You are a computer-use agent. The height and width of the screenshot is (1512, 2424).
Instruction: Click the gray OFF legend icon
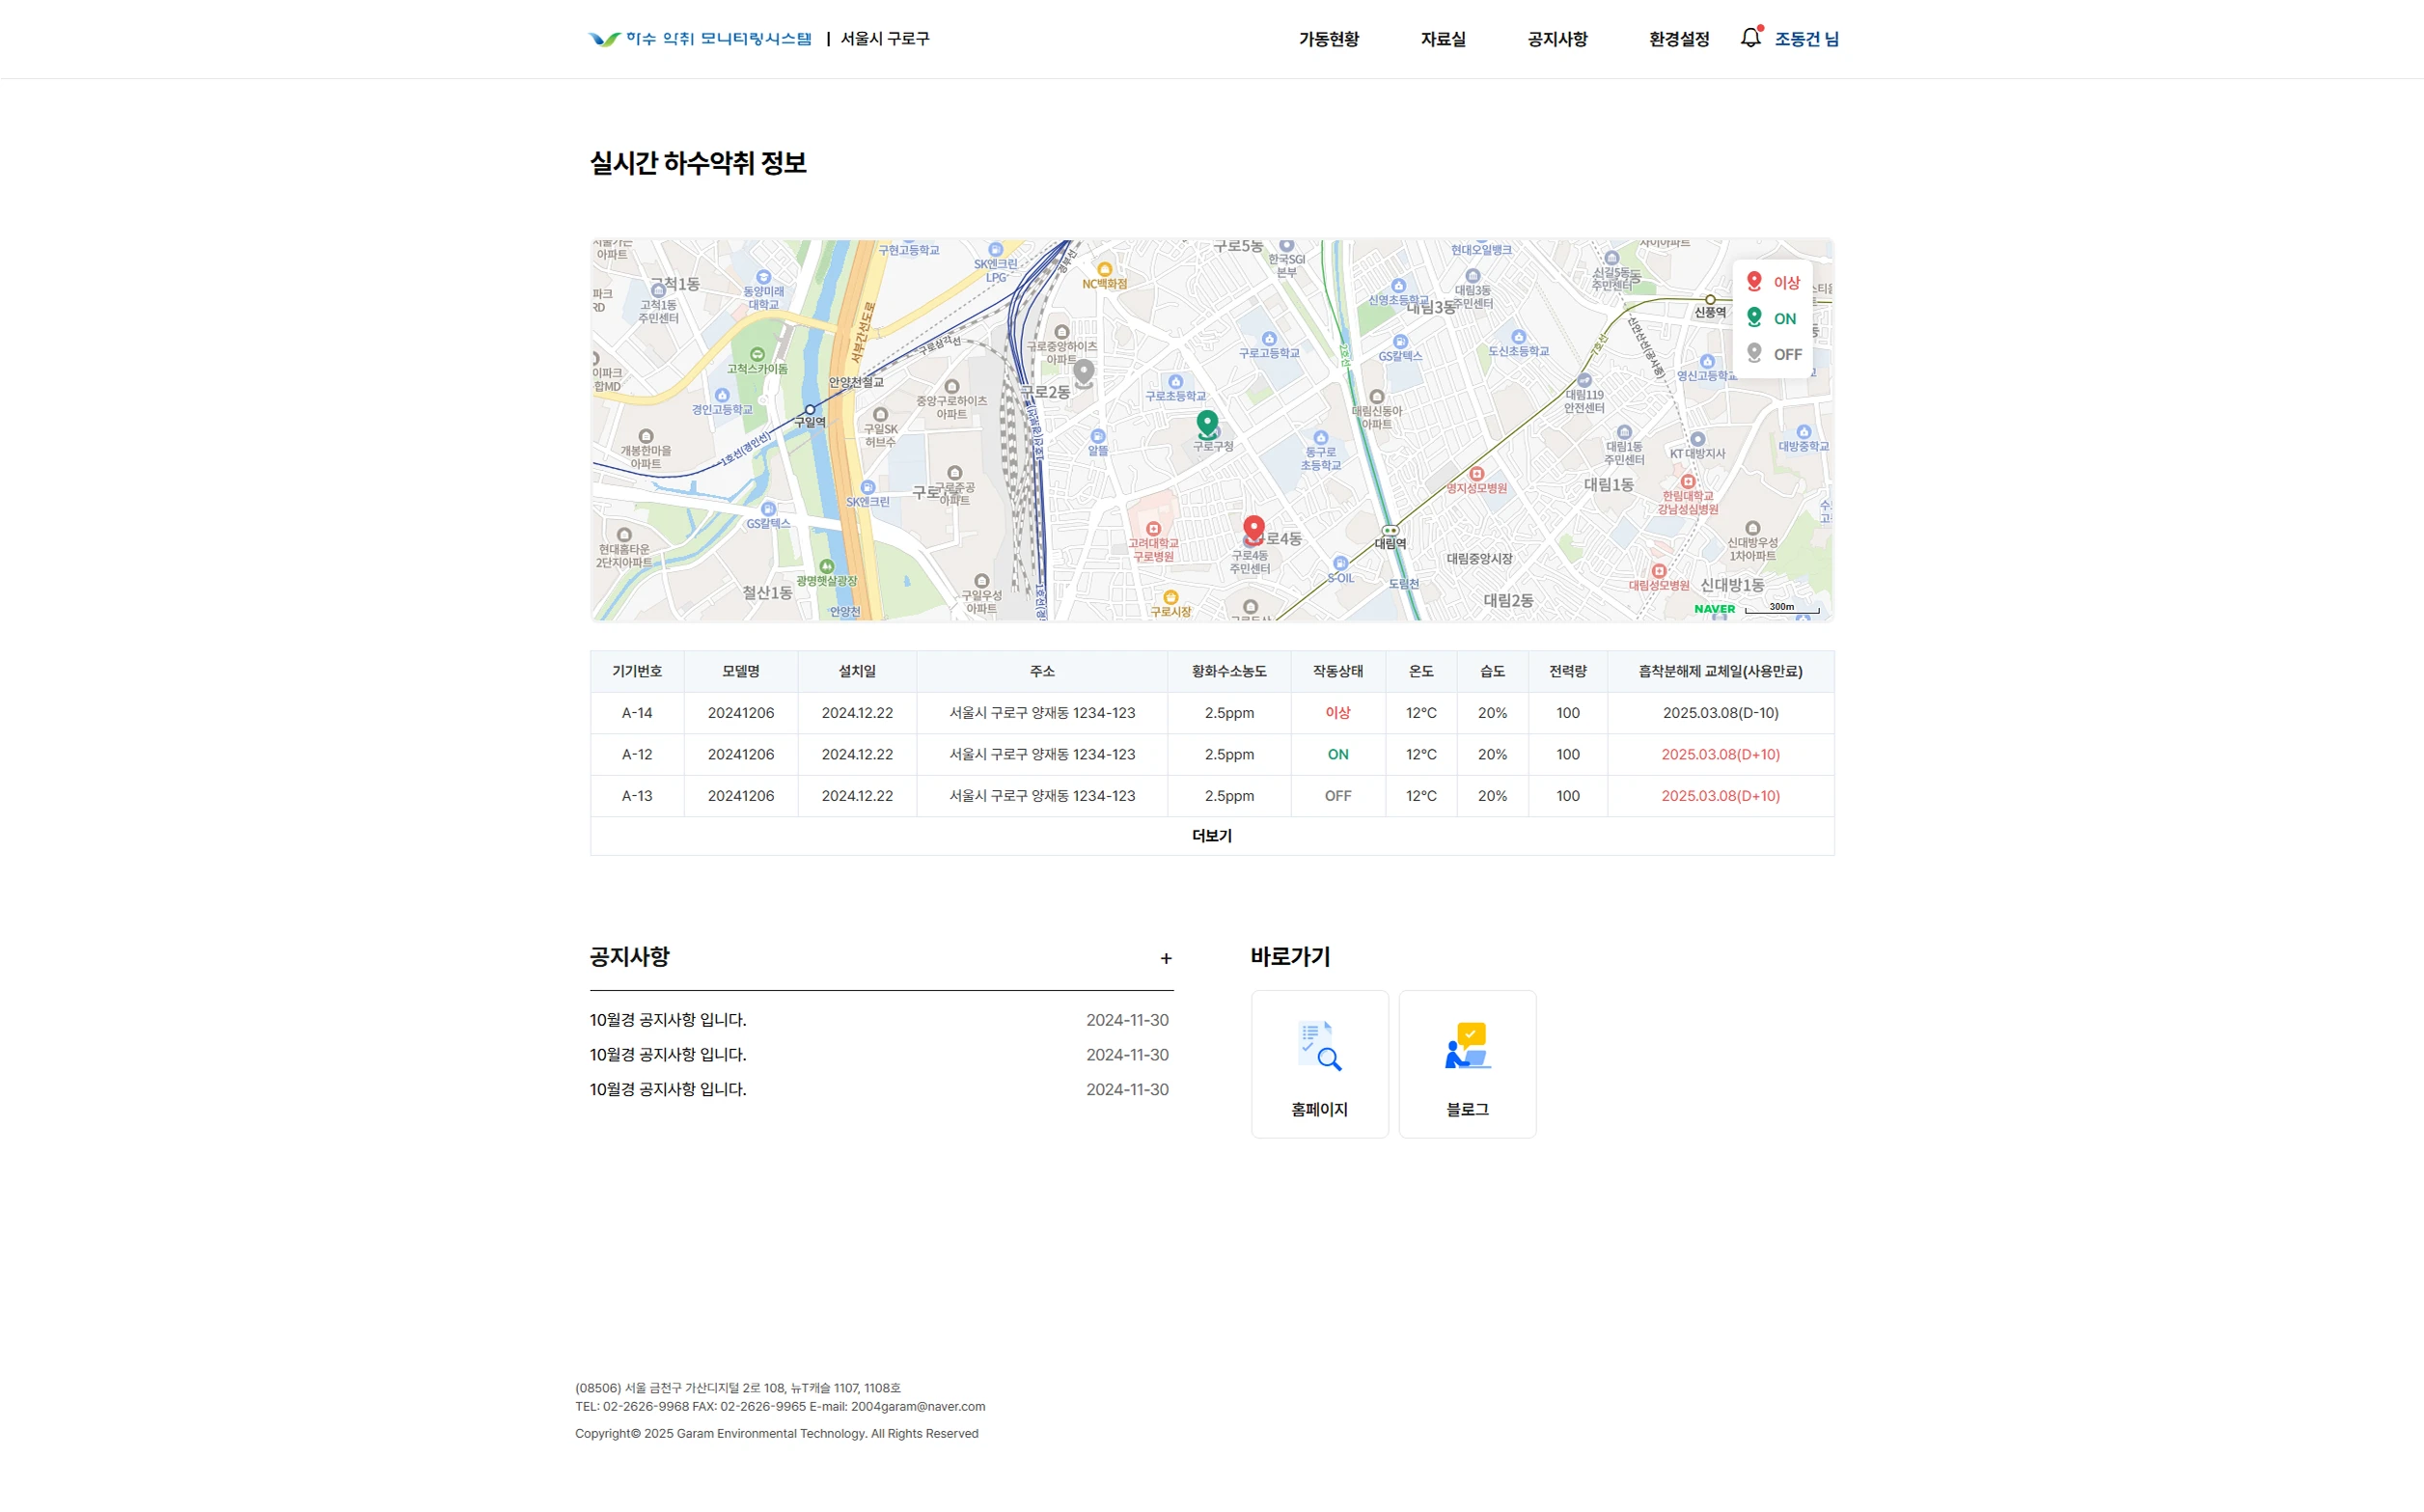coord(1754,354)
